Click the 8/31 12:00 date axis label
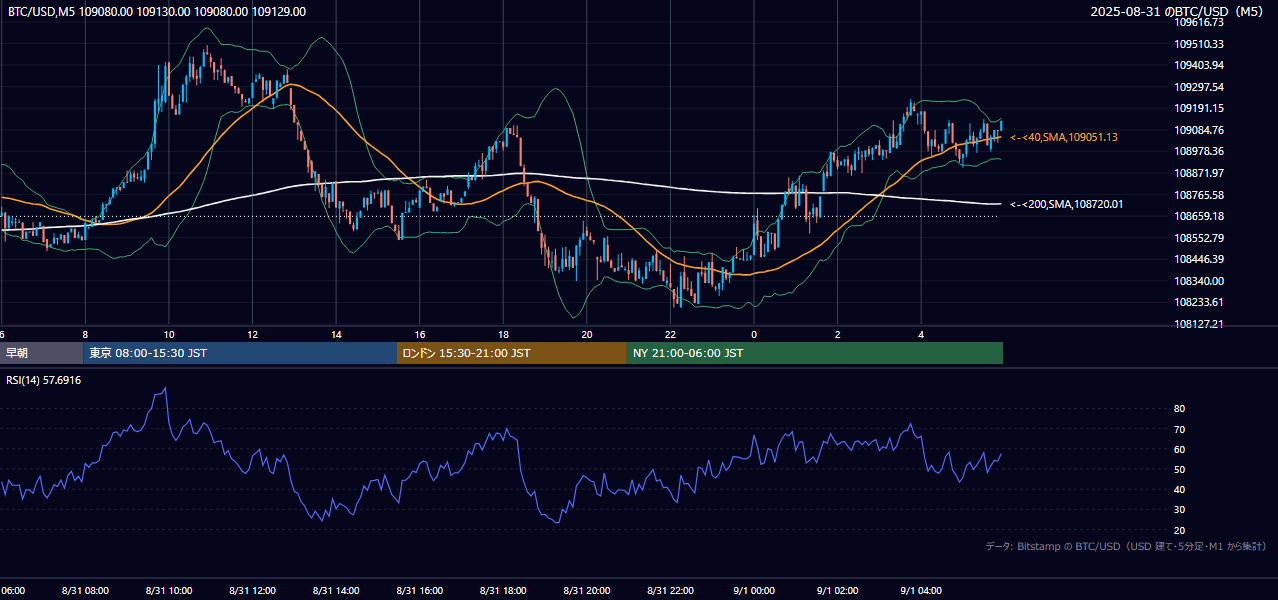 (253, 591)
